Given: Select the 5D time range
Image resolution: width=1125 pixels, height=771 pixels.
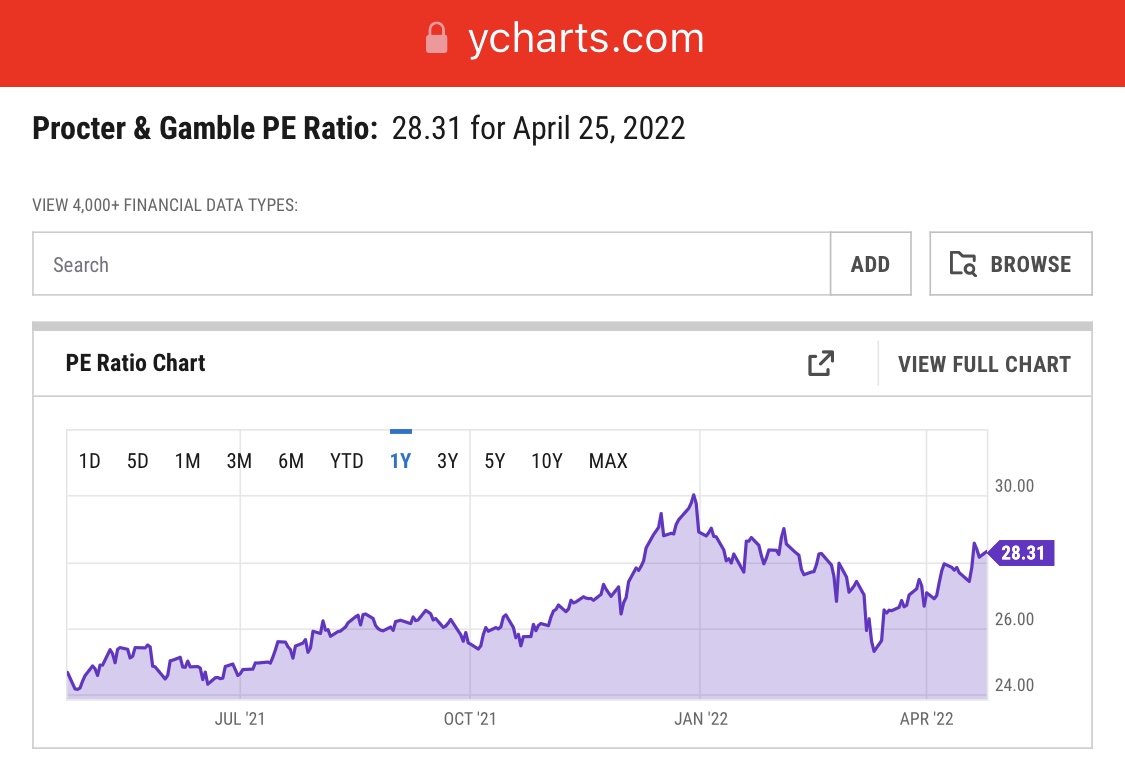Looking at the screenshot, I should pyautogui.click(x=138, y=461).
